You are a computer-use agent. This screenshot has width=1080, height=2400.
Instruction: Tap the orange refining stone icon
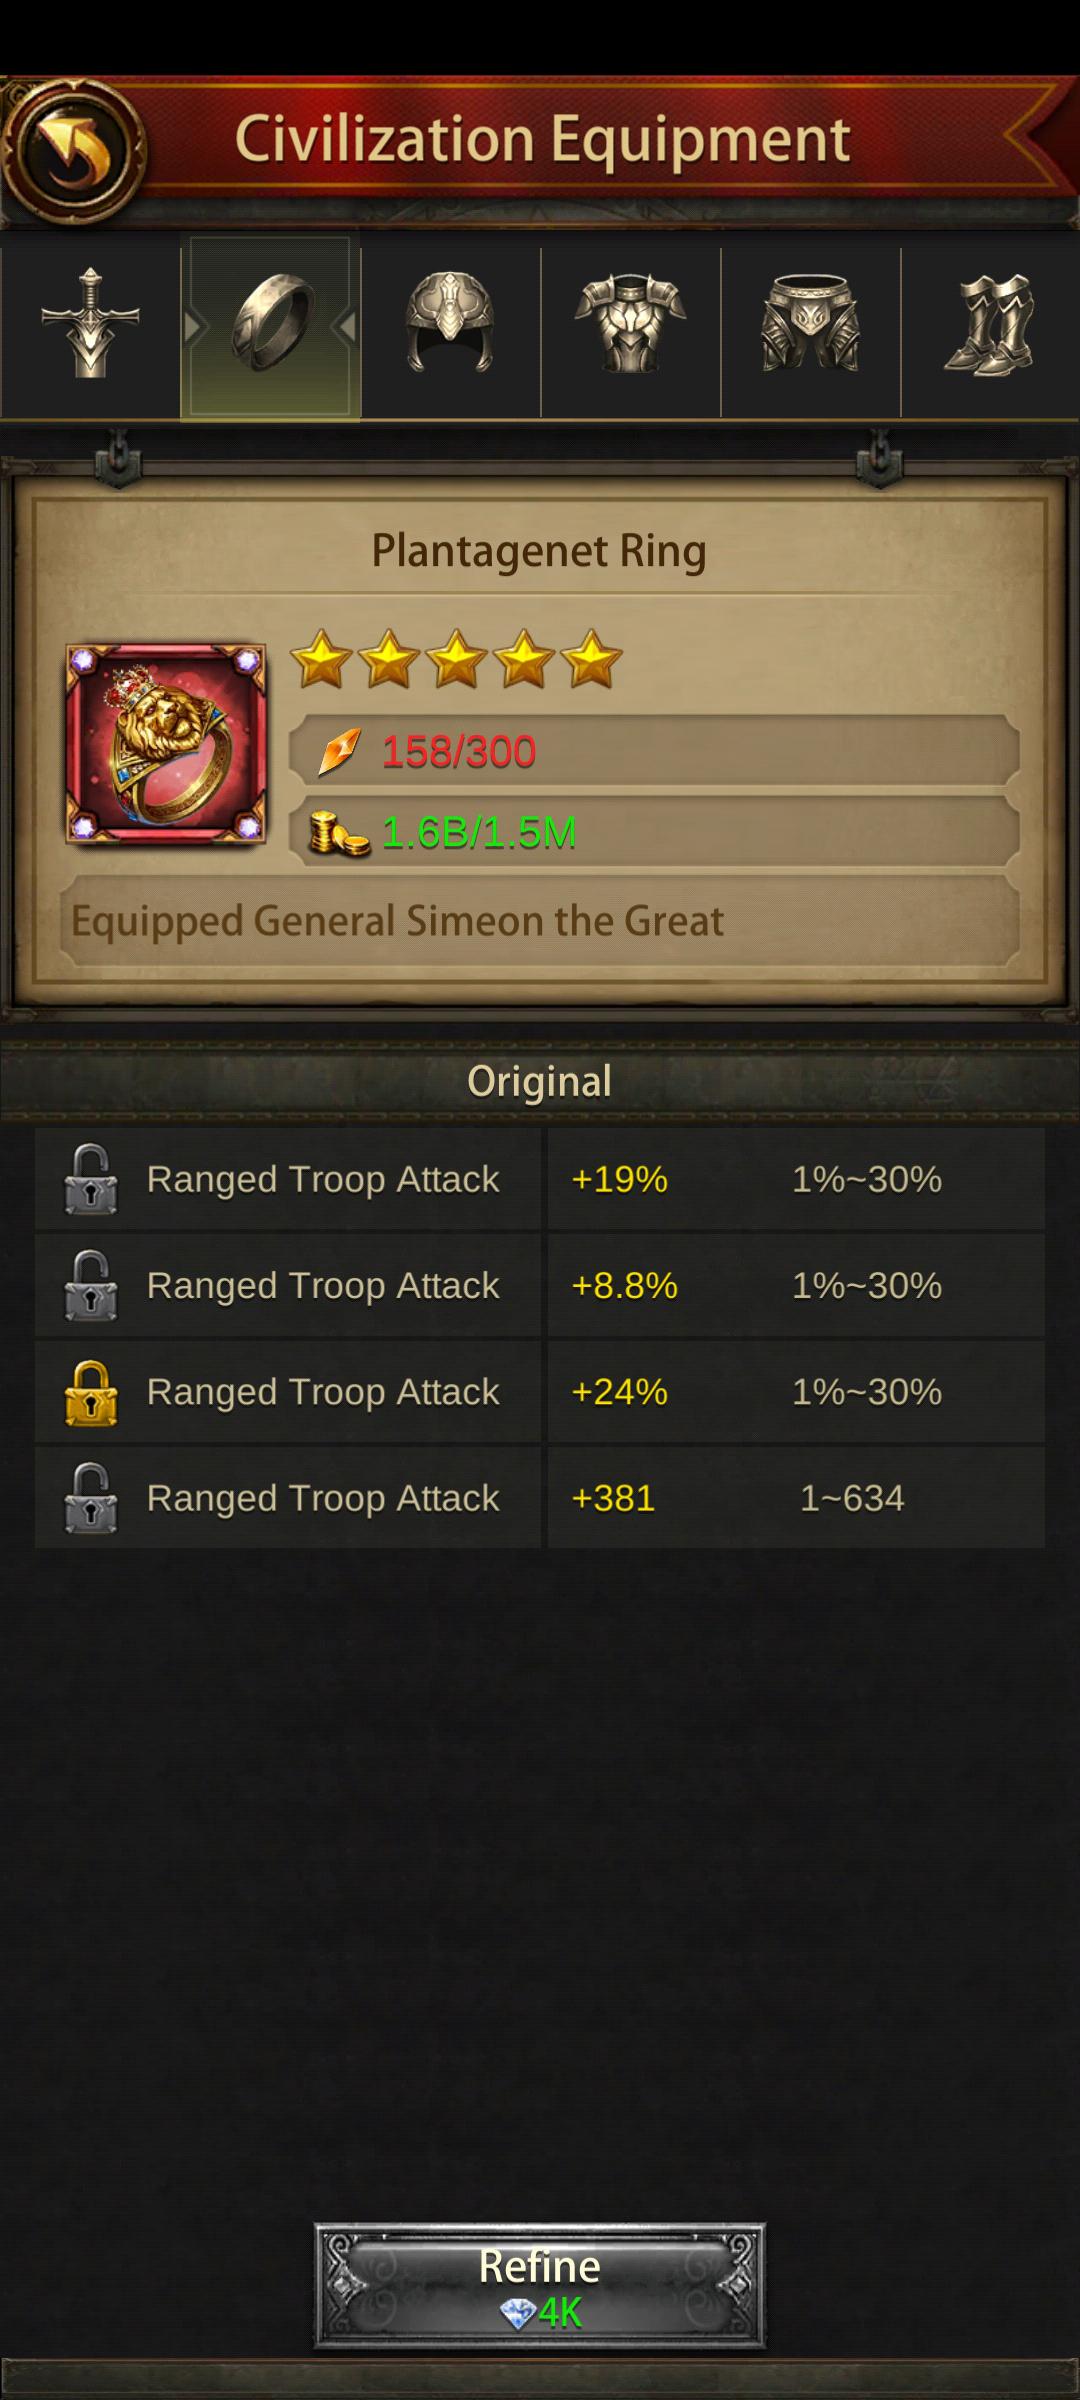click(x=338, y=752)
